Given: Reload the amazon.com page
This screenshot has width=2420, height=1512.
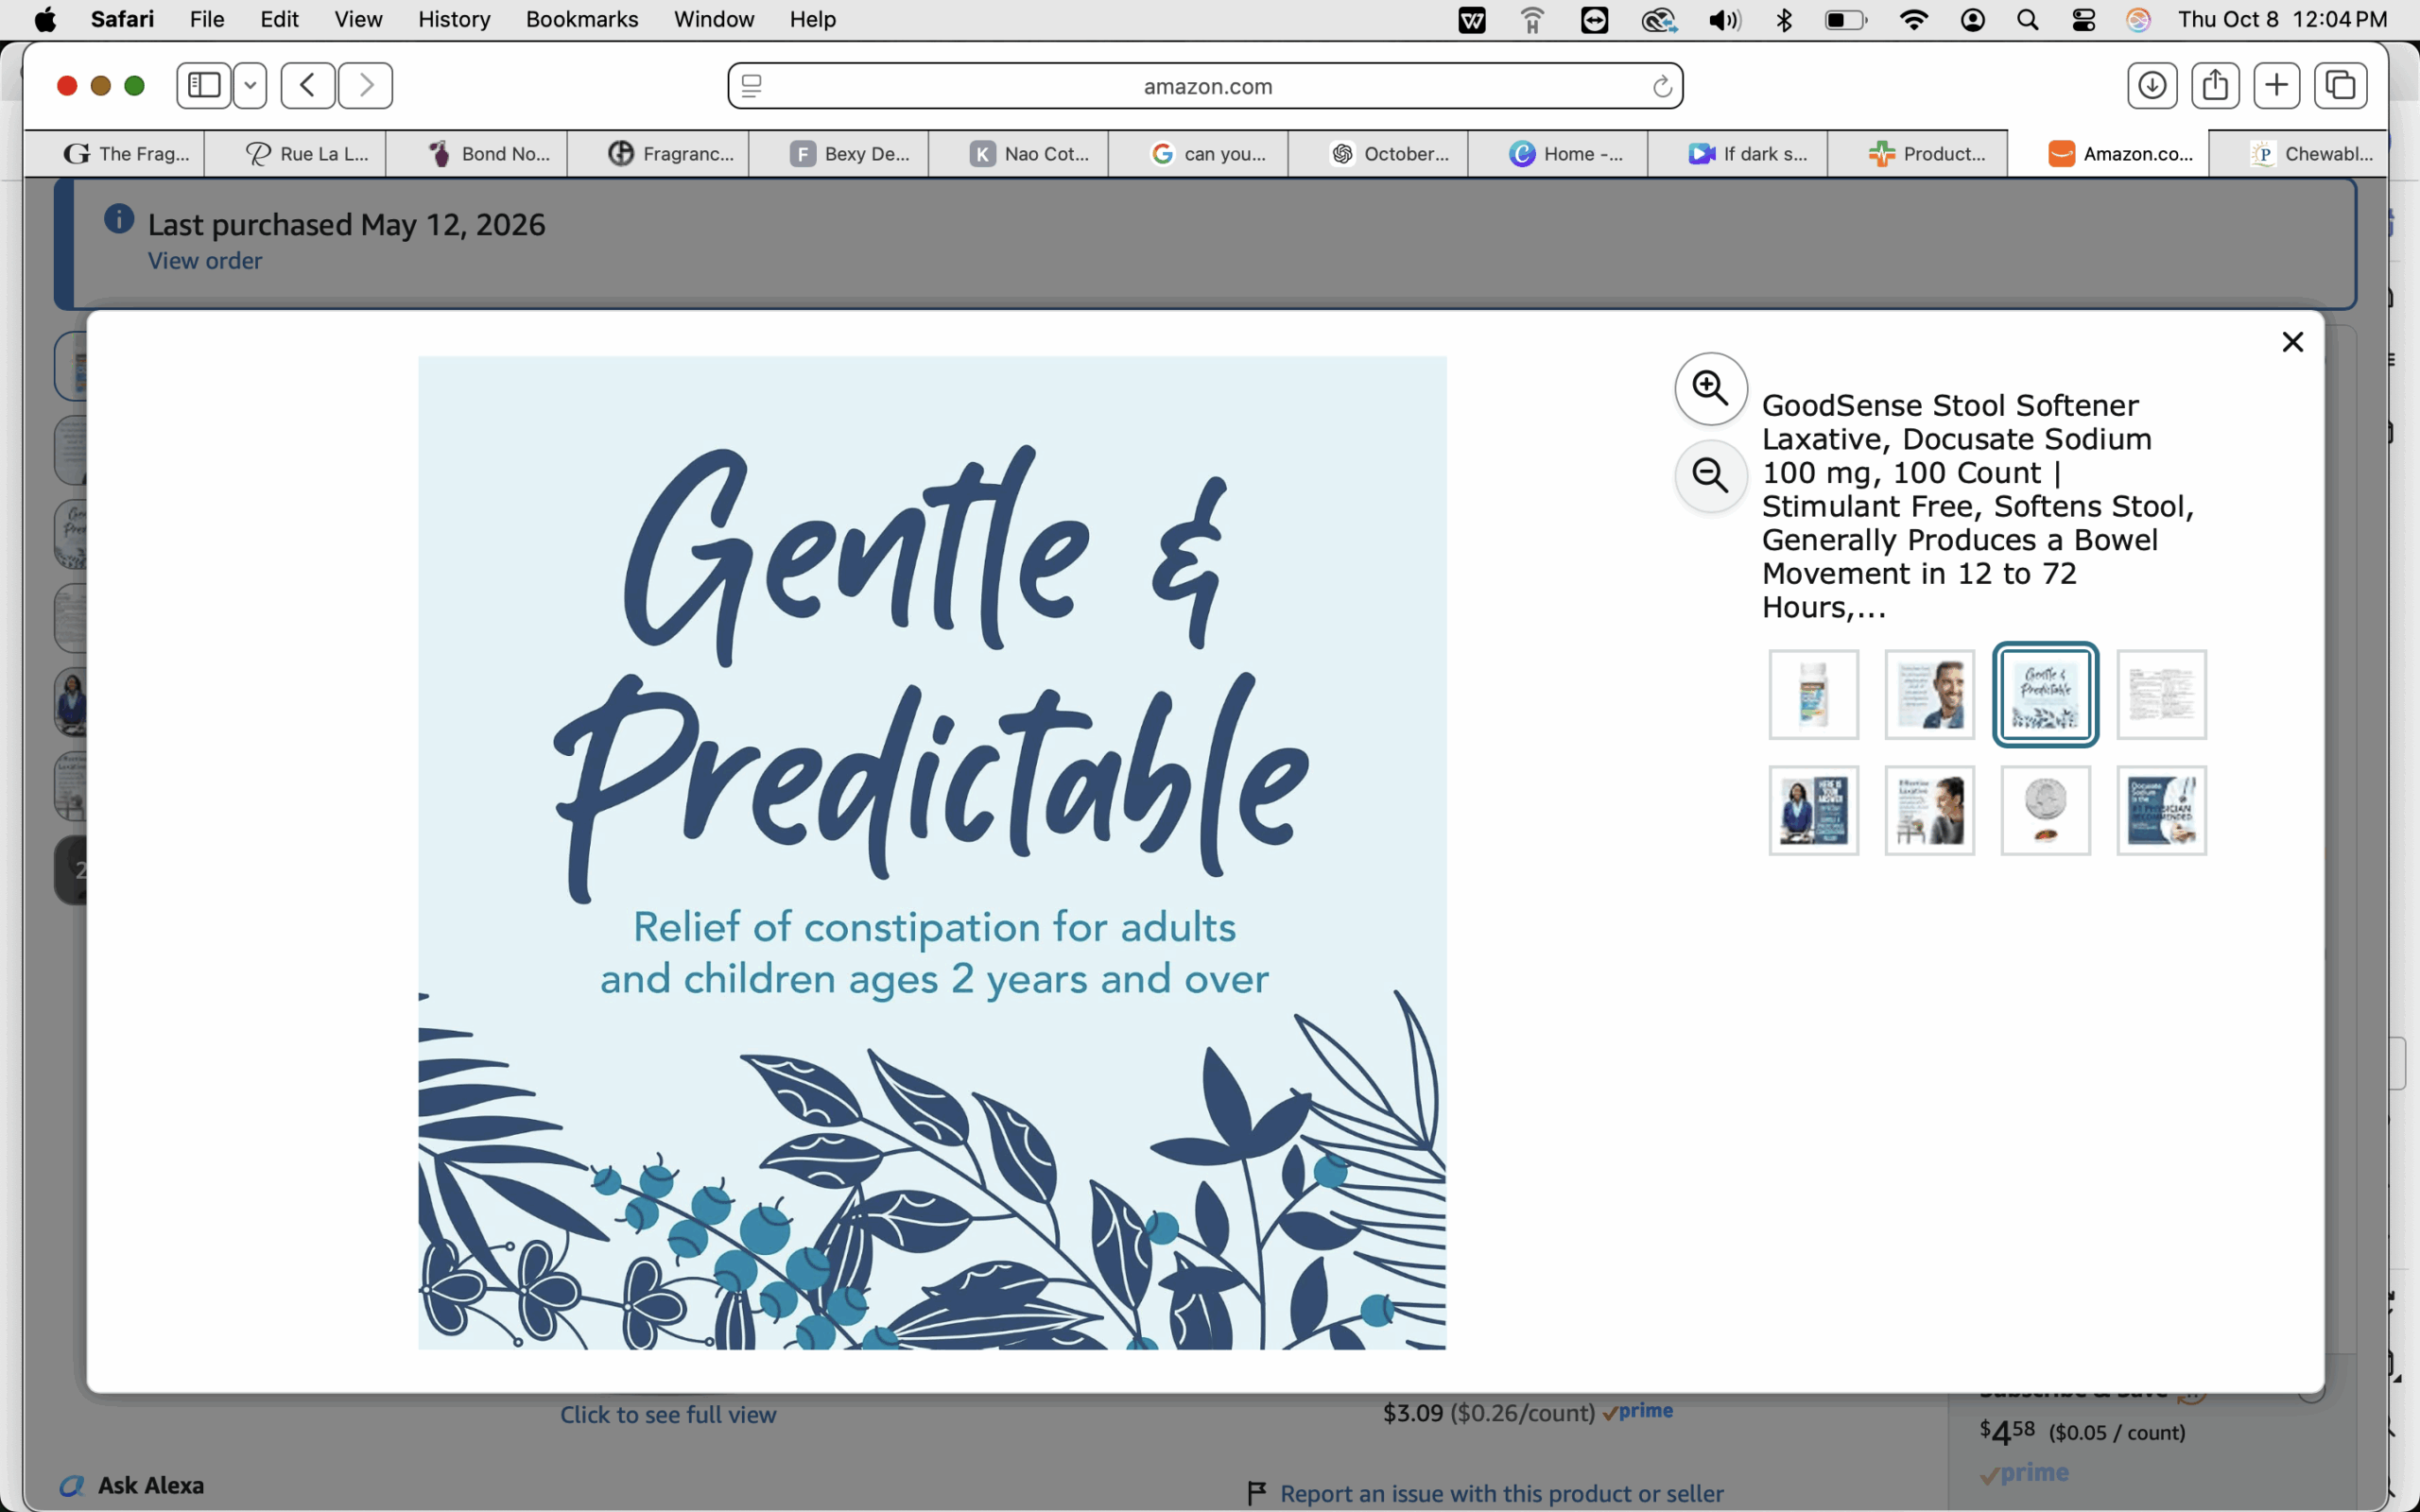Looking at the screenshot, I should 1661,86.
